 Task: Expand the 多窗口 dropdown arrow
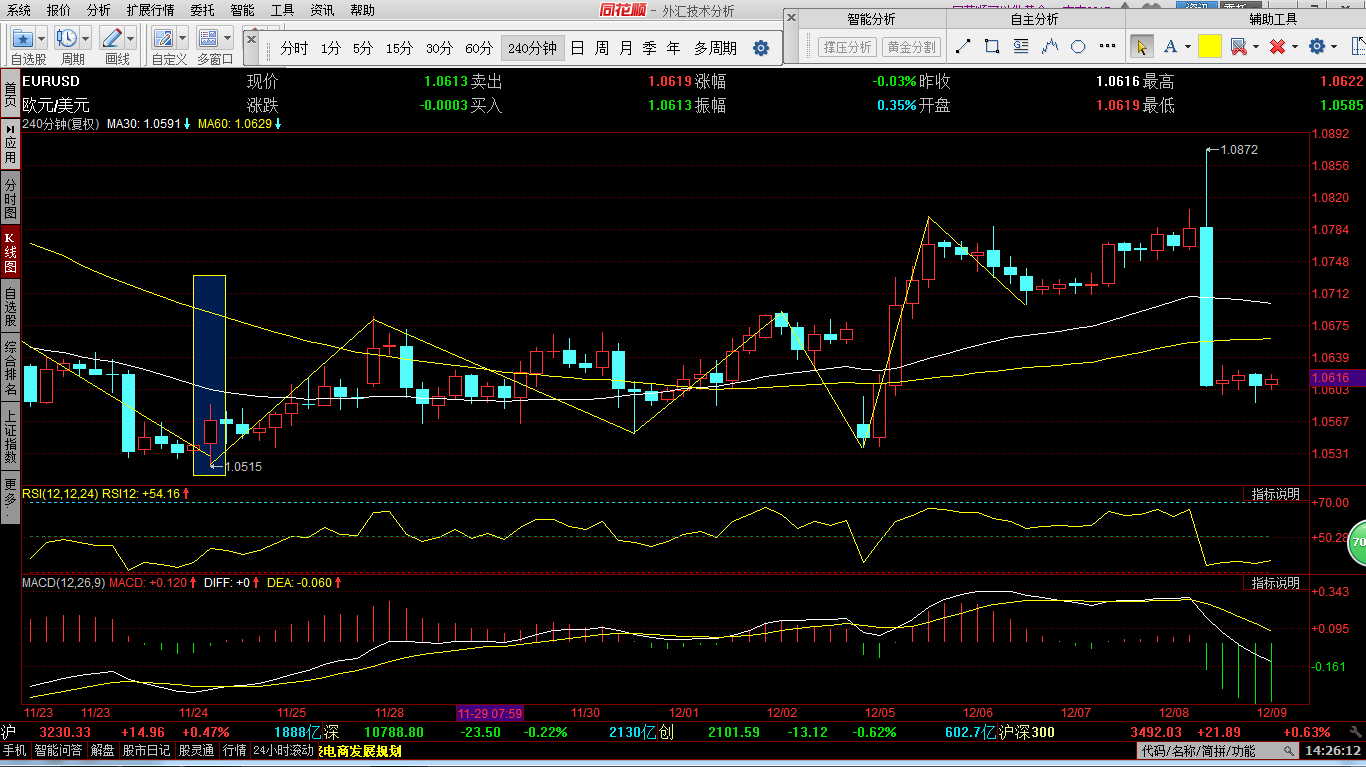point(227,38)
